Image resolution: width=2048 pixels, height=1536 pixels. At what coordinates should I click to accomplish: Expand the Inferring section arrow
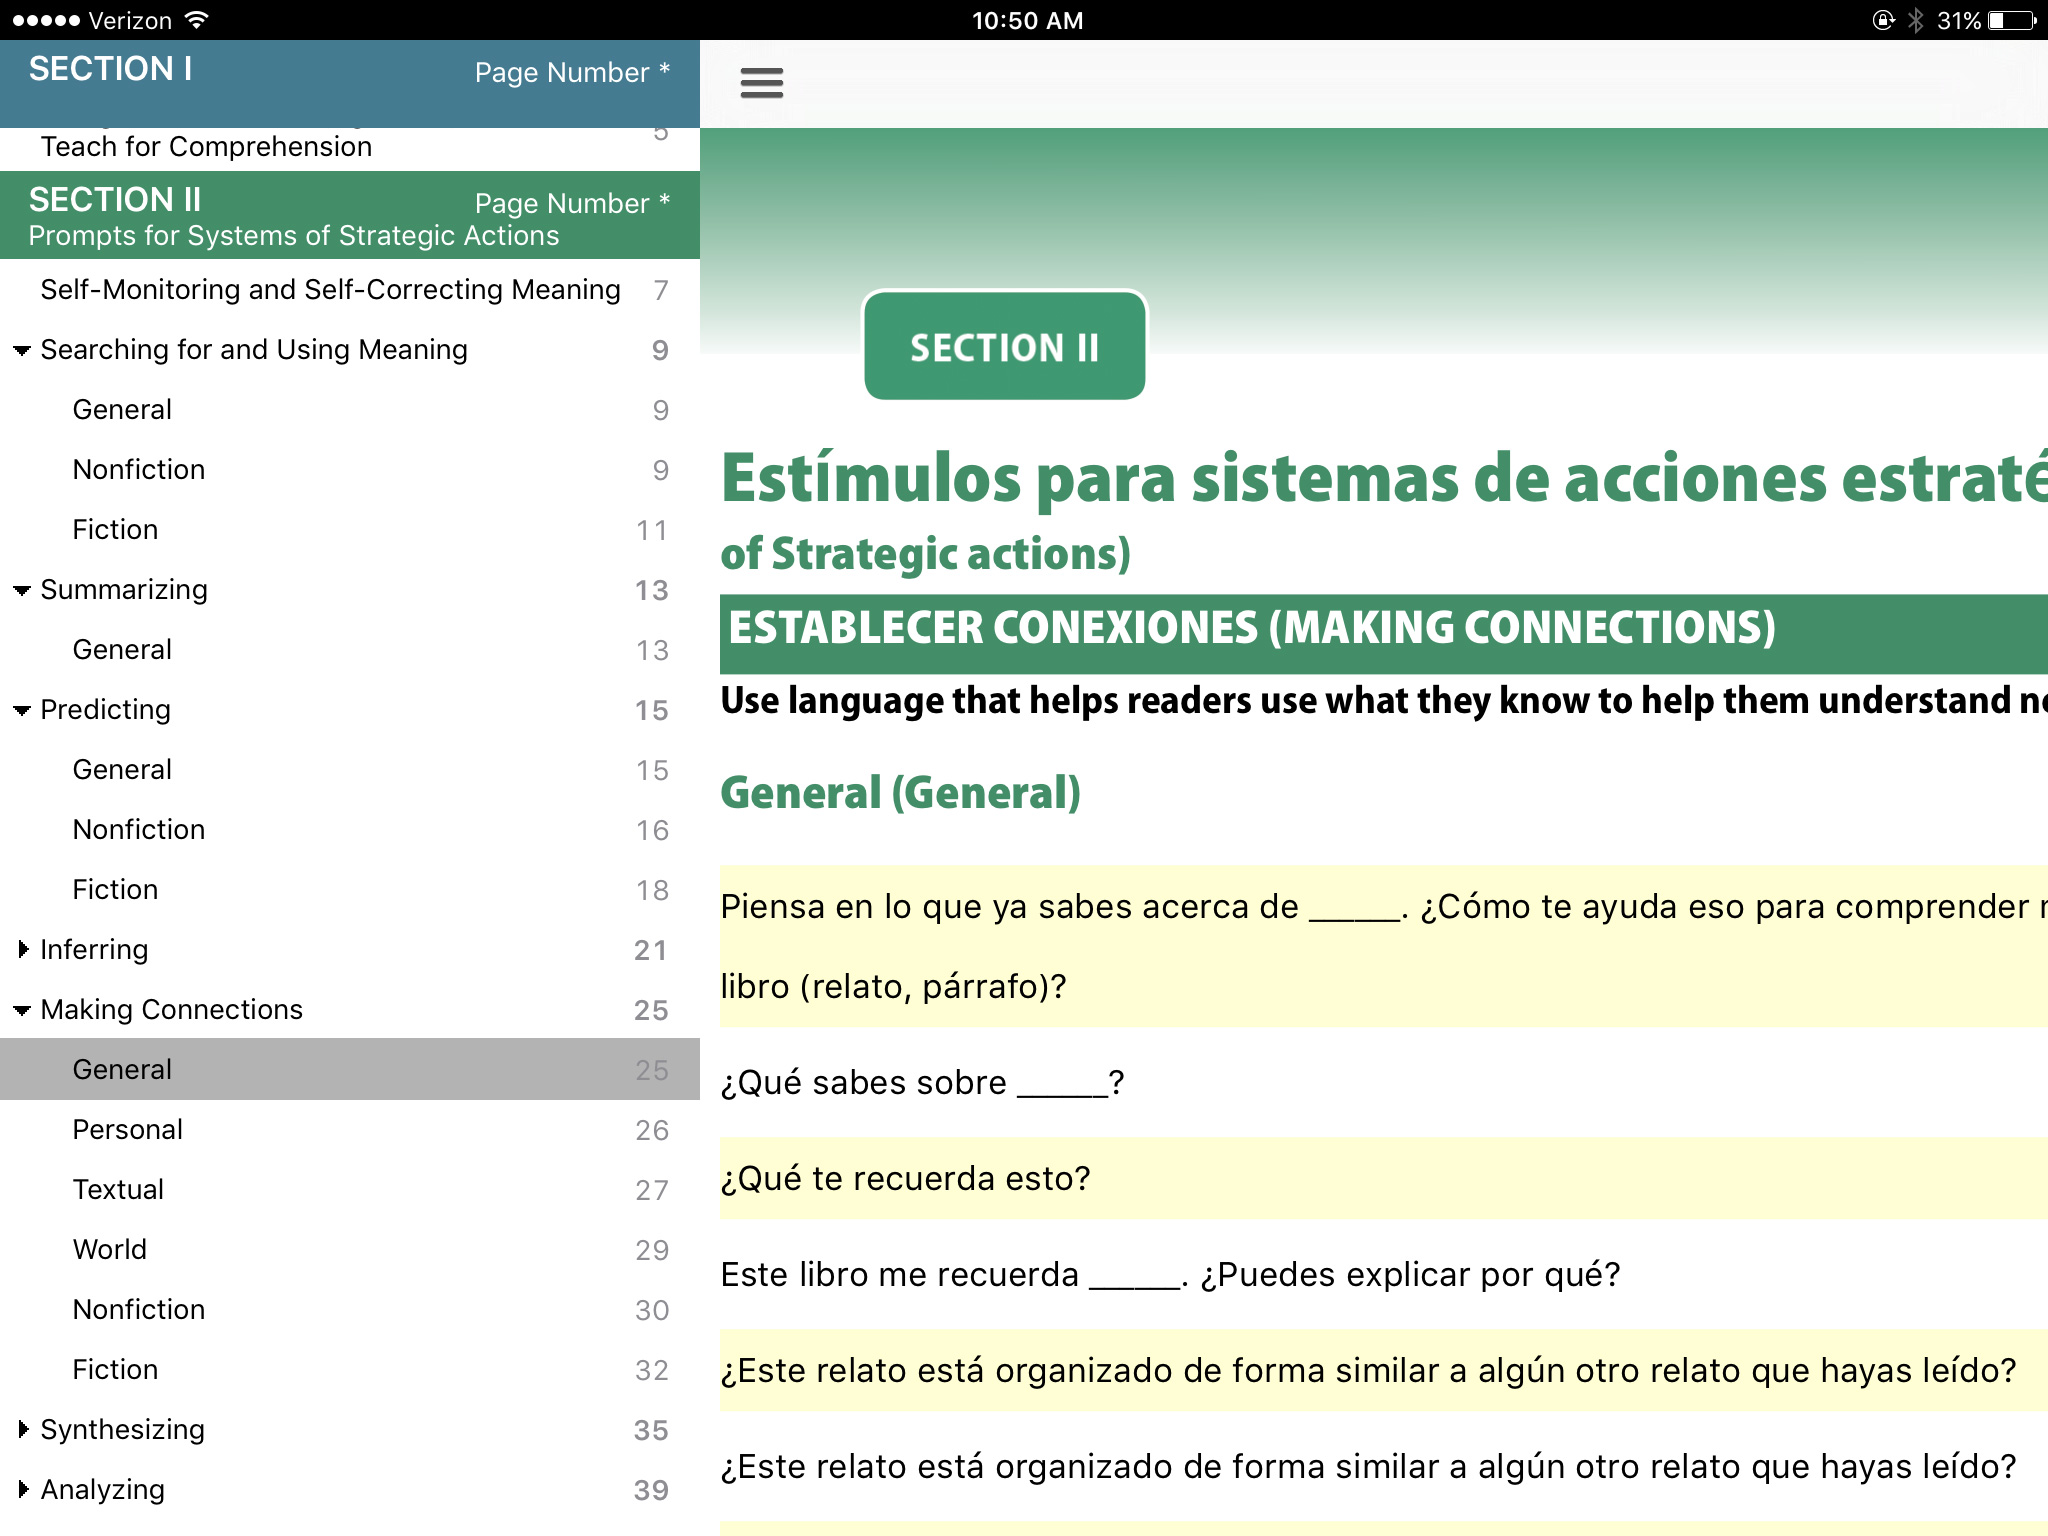pyautogui.click(x=22, y=950)
